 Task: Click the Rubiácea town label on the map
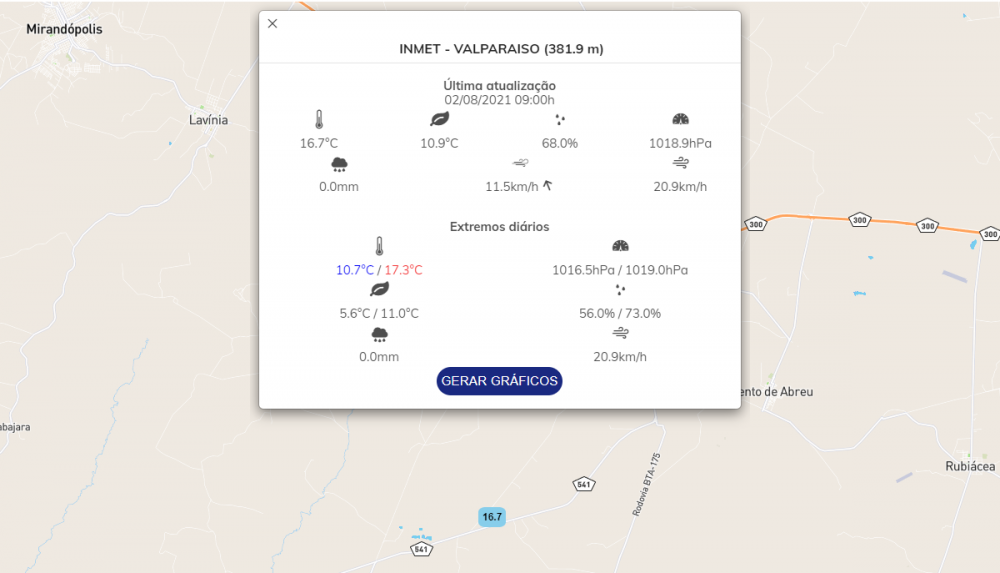[x=970, y=466]
